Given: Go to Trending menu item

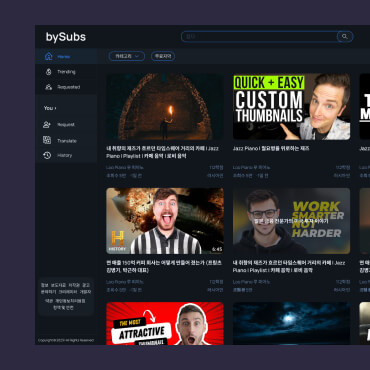Looking at the screenshot, I should click(x=66, y=72).
